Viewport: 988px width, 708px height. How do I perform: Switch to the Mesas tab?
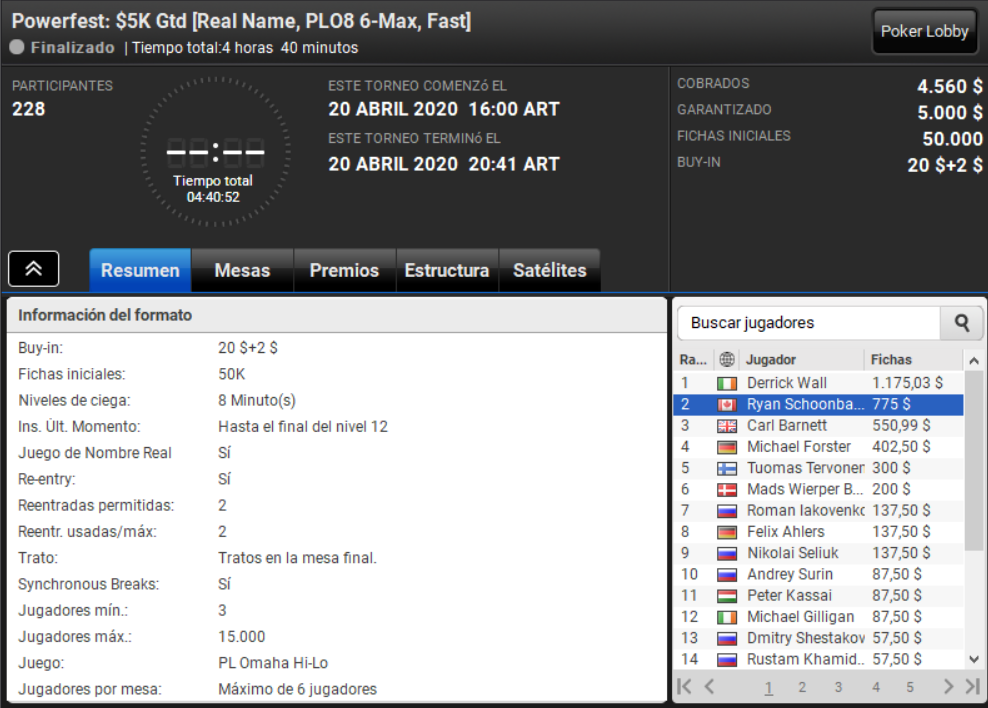[242, 270]
